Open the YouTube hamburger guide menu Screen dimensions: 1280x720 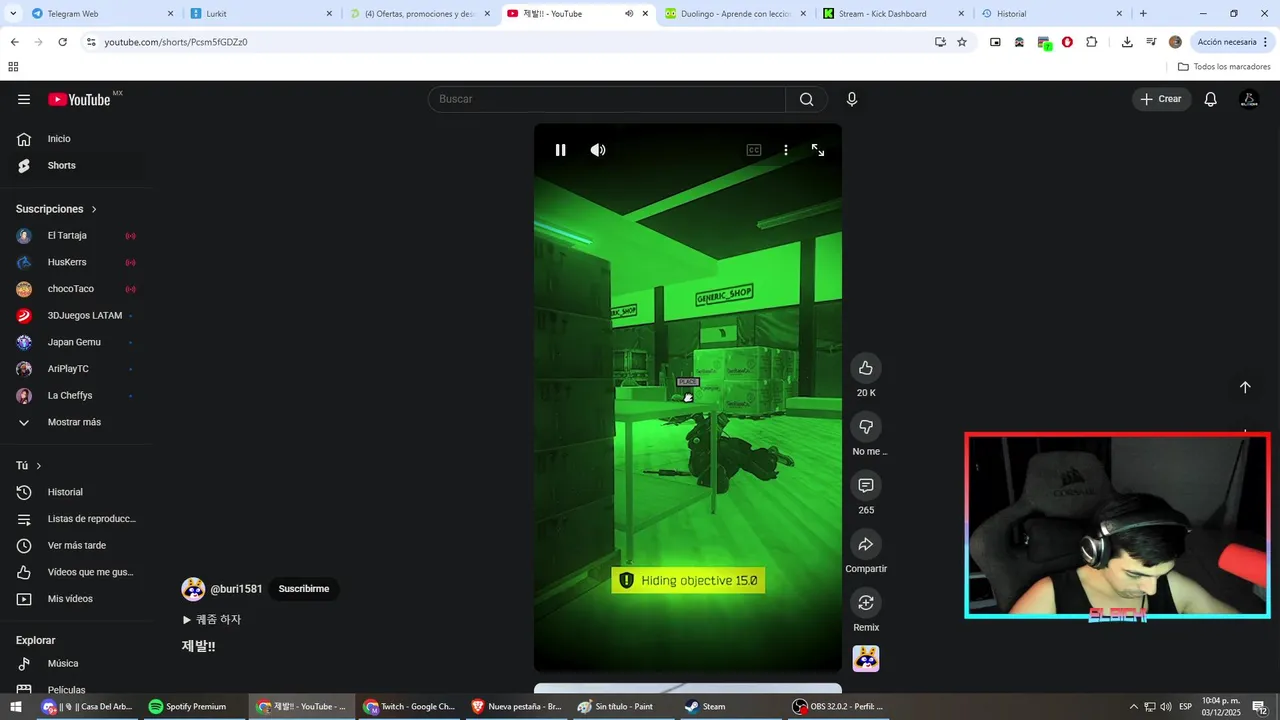(24, 99)
